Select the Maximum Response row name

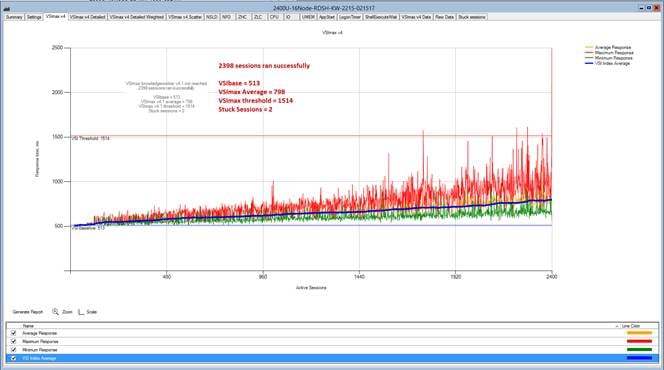coord(40,341)
